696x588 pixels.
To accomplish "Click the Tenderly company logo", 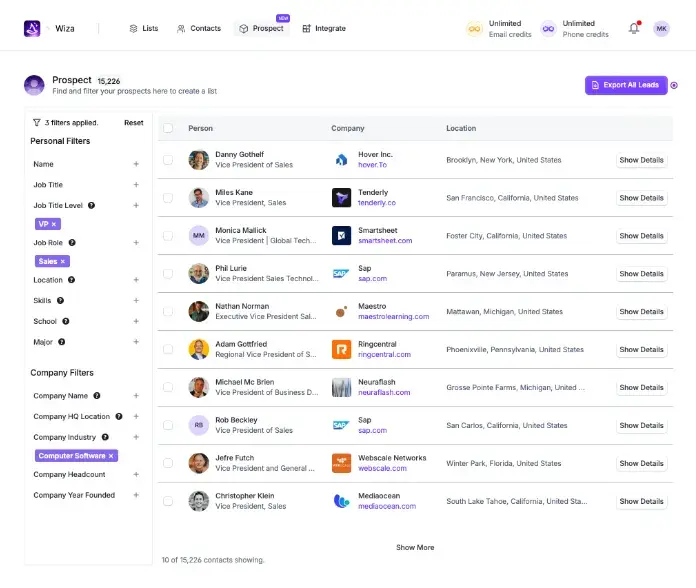I will [x=341, y=197].
